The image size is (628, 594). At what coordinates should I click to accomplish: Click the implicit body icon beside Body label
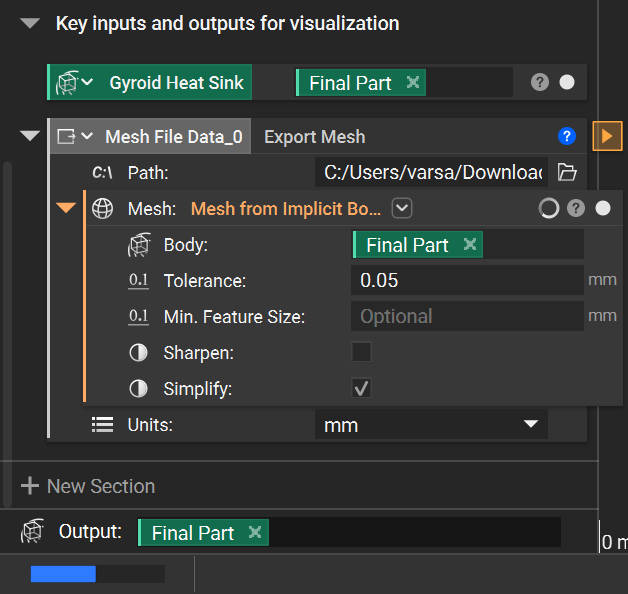pos(139,244)
